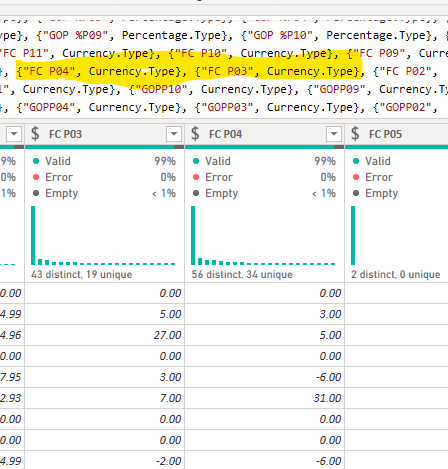This screenshot has height=469, width=448.
Task: Select the 5.00 cell in FC P04
Action: pyautogui.click(x=264, y=335)
